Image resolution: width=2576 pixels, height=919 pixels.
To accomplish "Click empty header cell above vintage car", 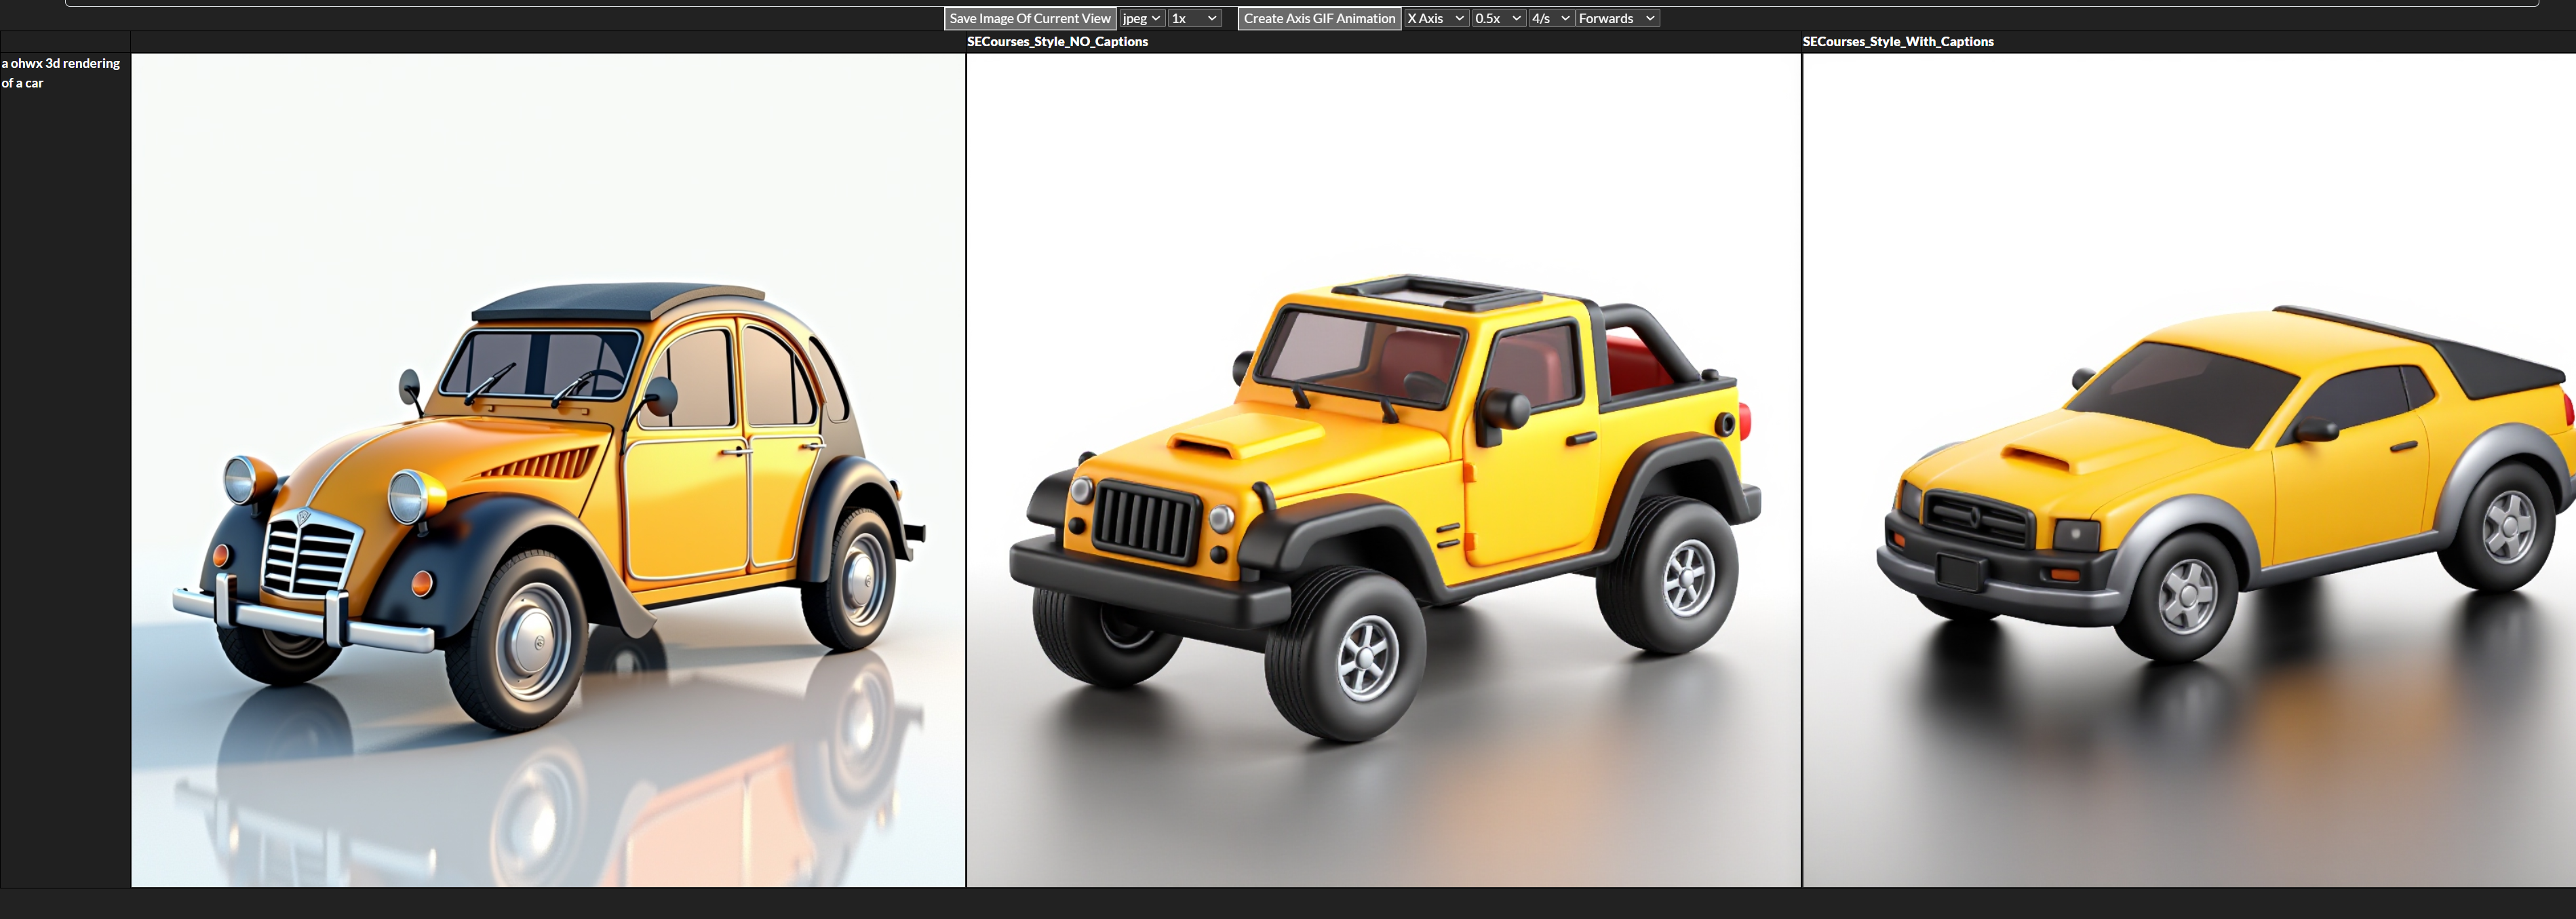I will coord(548,42).
